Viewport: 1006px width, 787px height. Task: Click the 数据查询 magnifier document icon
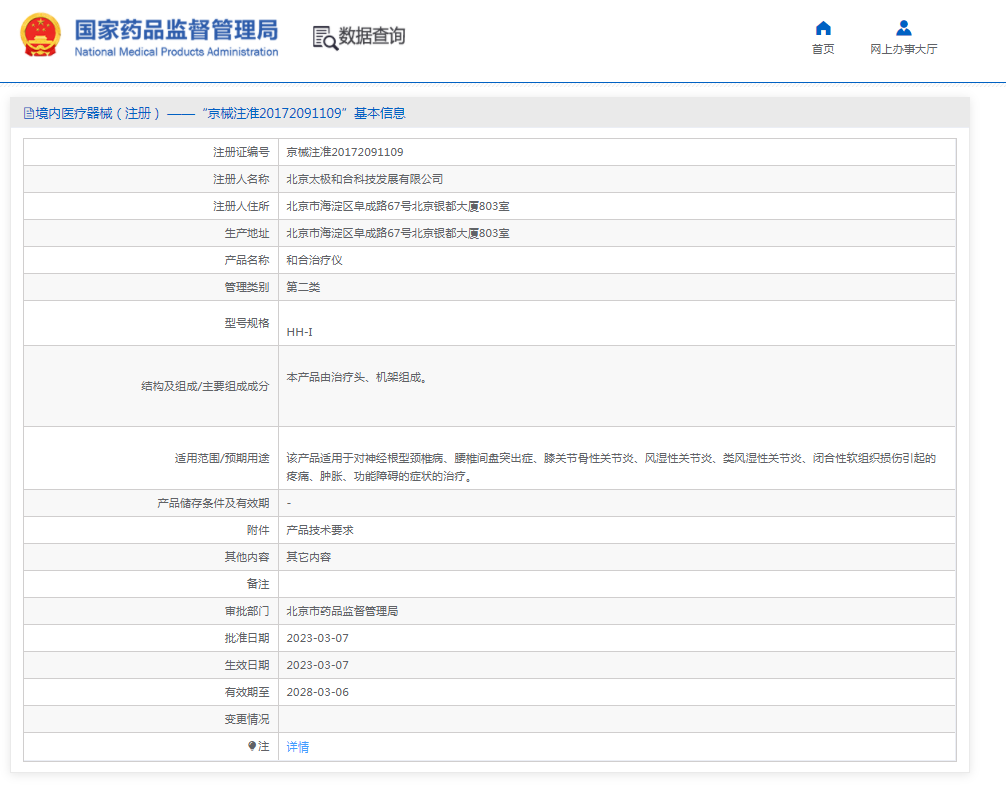325,38
